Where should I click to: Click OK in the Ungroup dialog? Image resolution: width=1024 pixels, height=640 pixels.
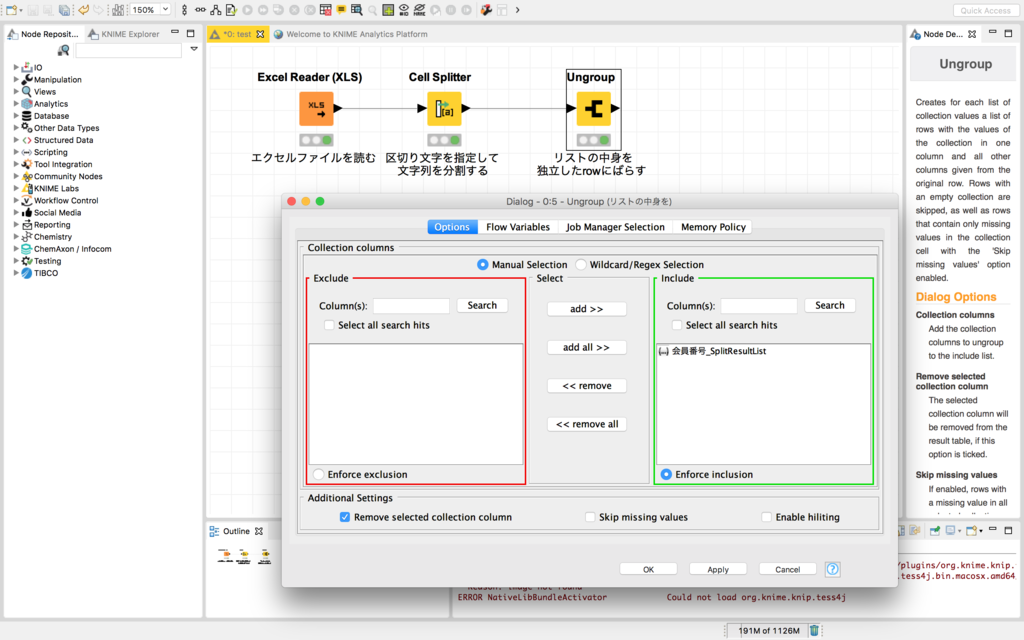[648, 569]
